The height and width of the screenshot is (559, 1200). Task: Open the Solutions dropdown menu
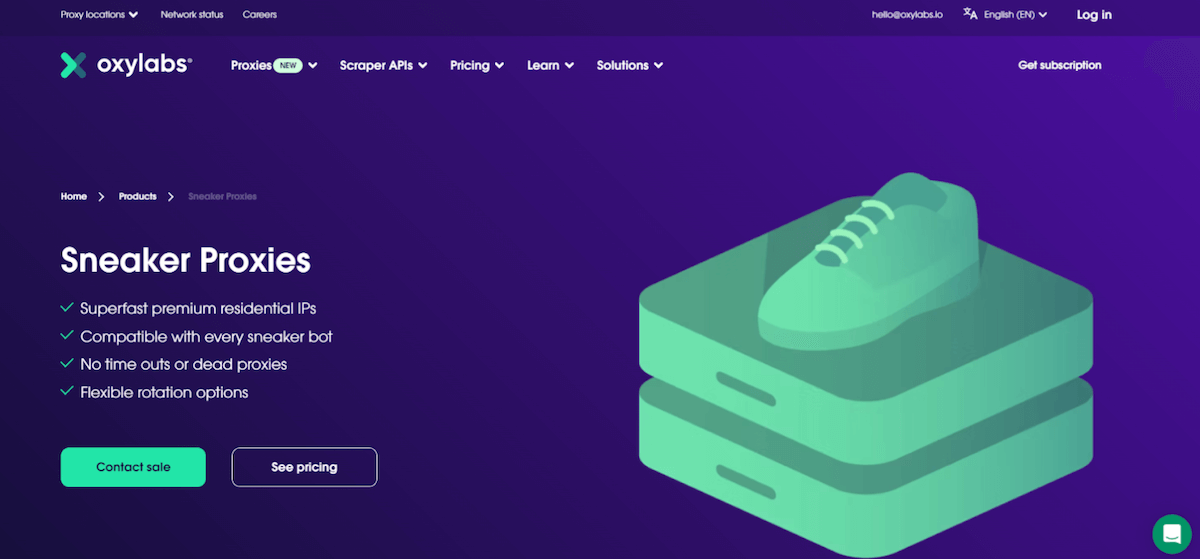coord(630,65)
